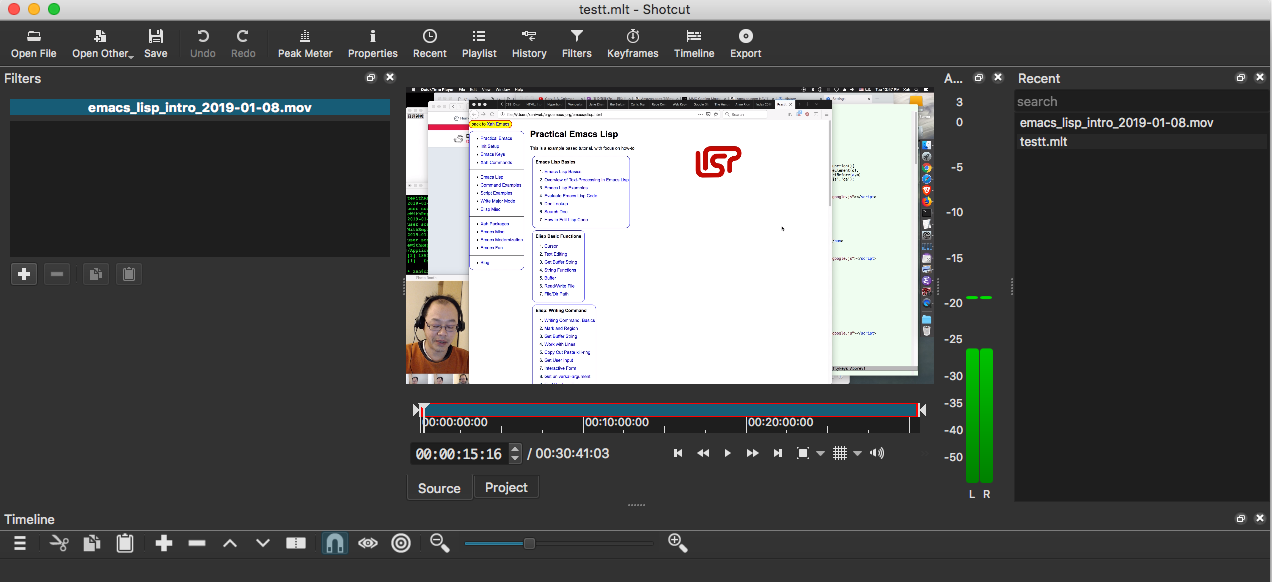1272x582 pixels.
Task: Skip to the end of the clip
Action: click(x=778, y=454)
